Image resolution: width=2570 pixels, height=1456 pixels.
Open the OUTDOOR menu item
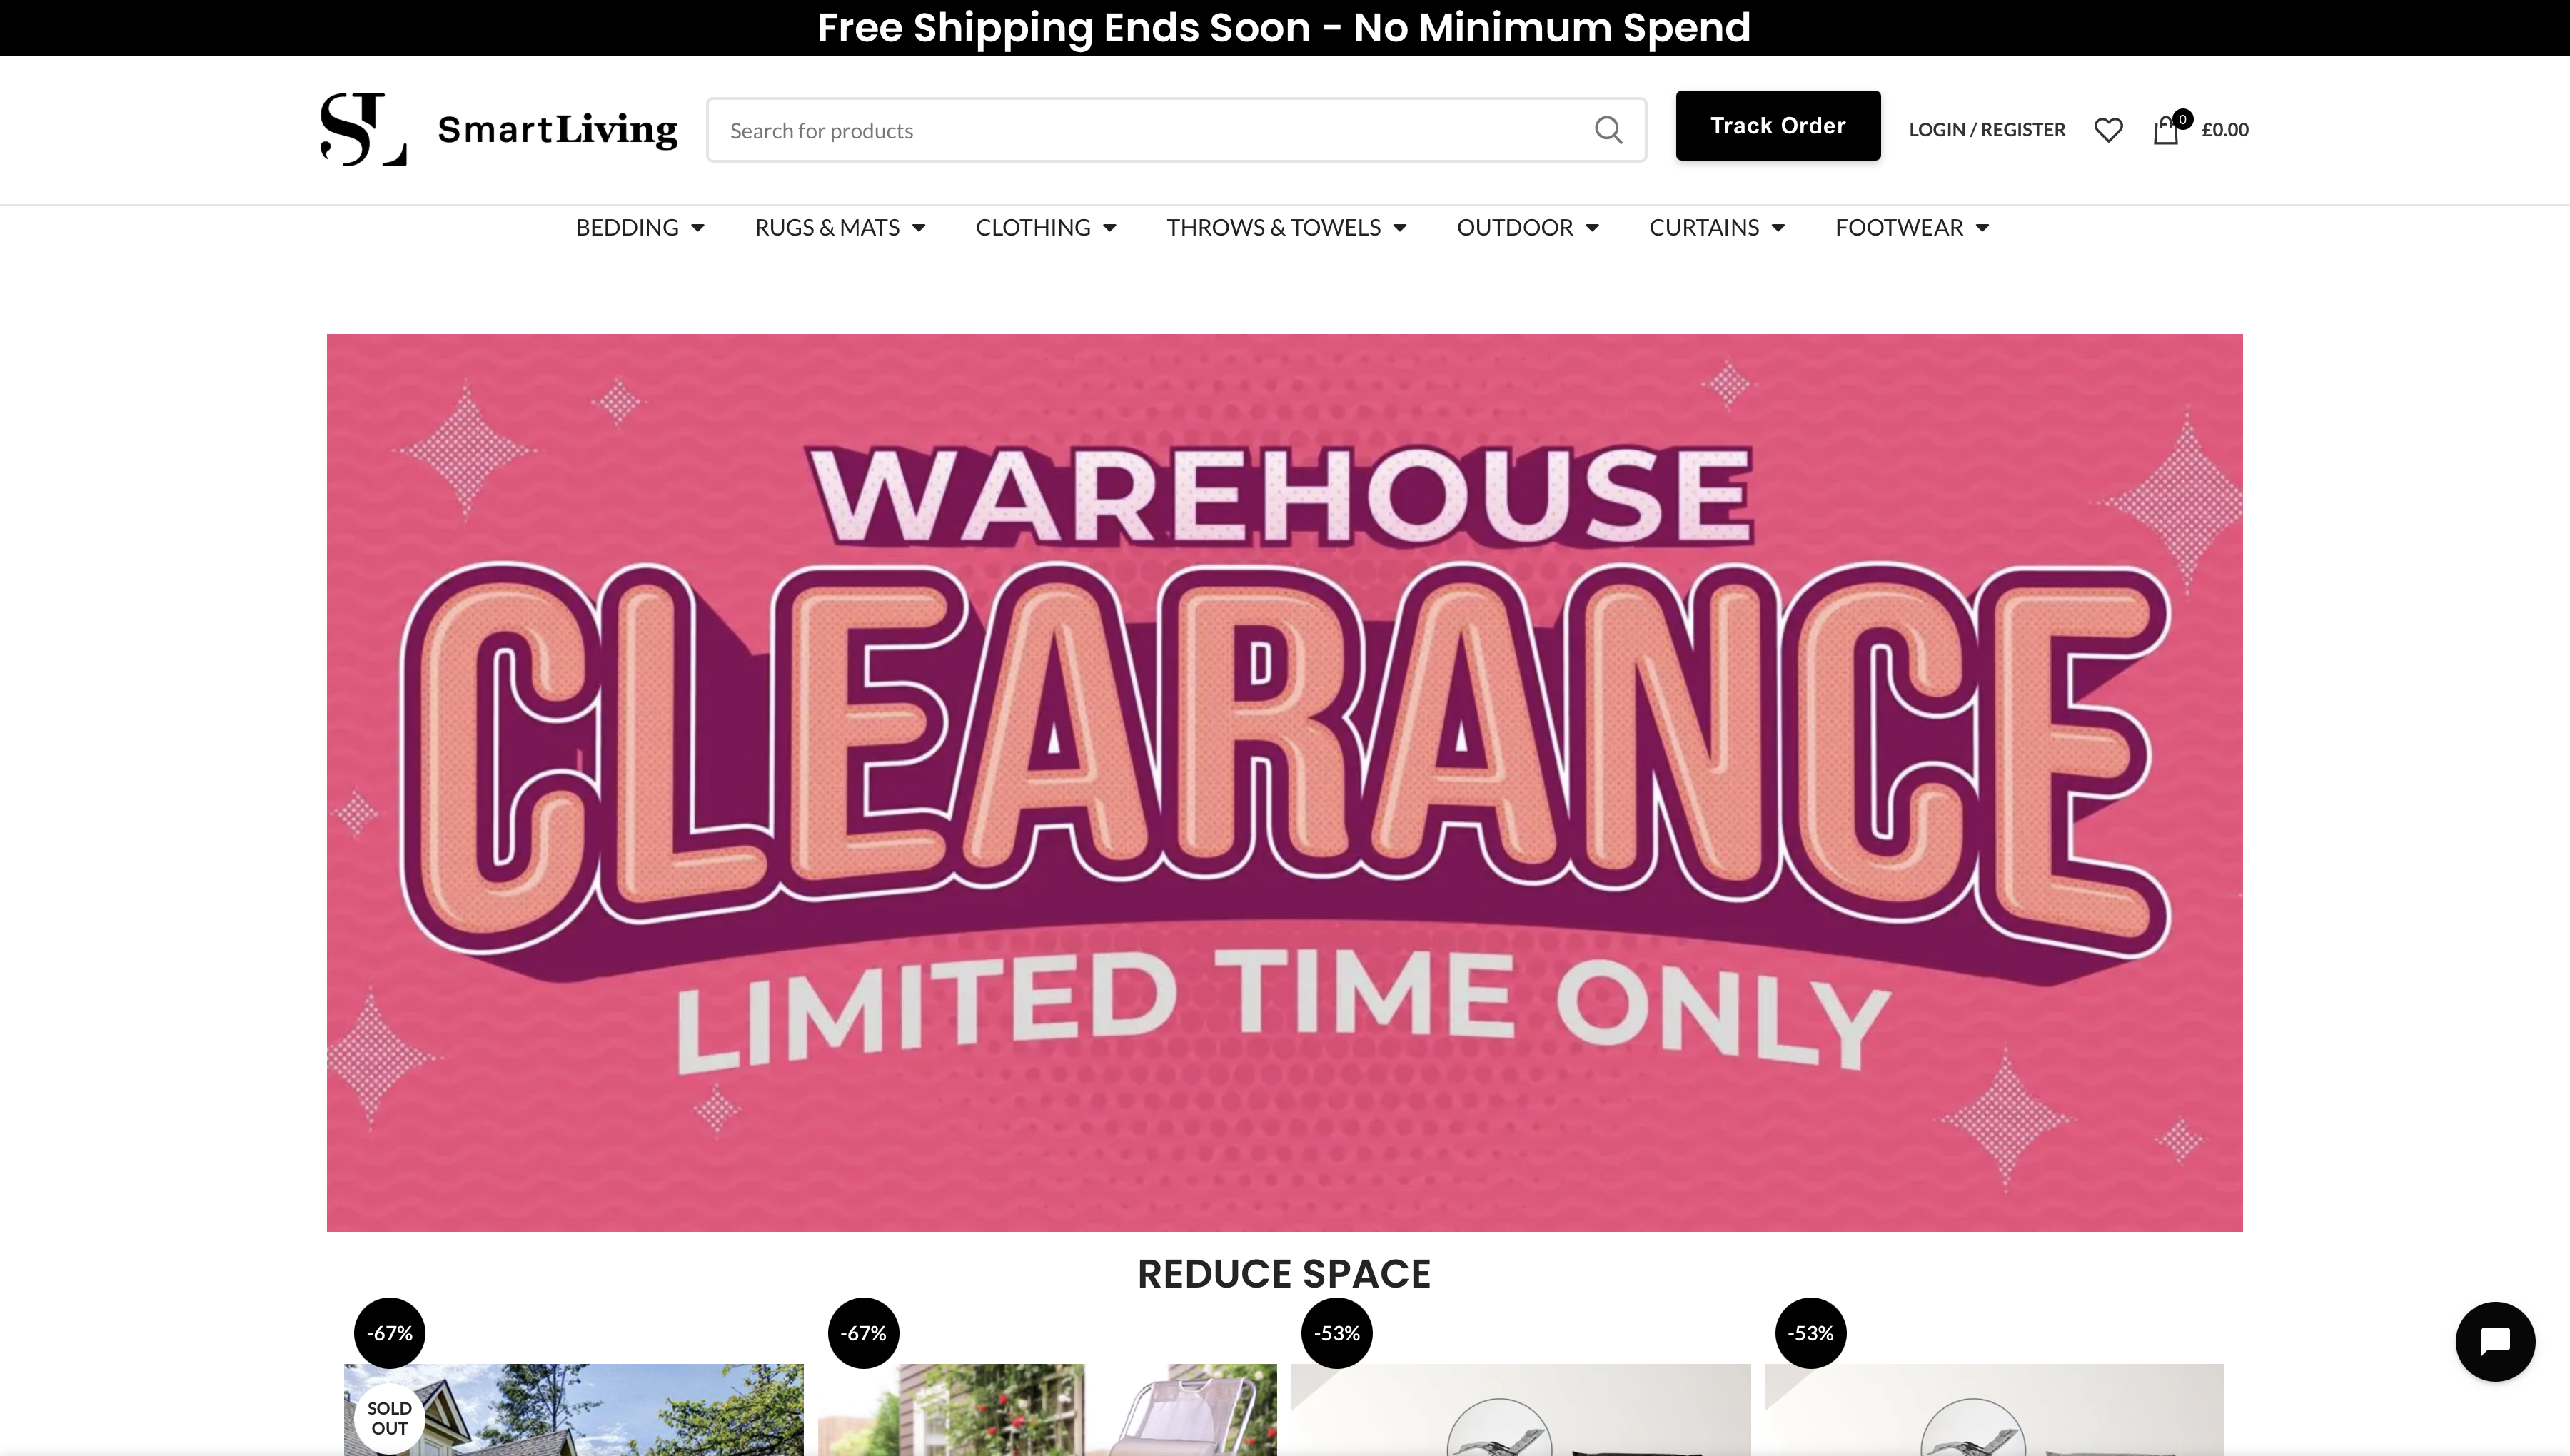coord(1514,228)
